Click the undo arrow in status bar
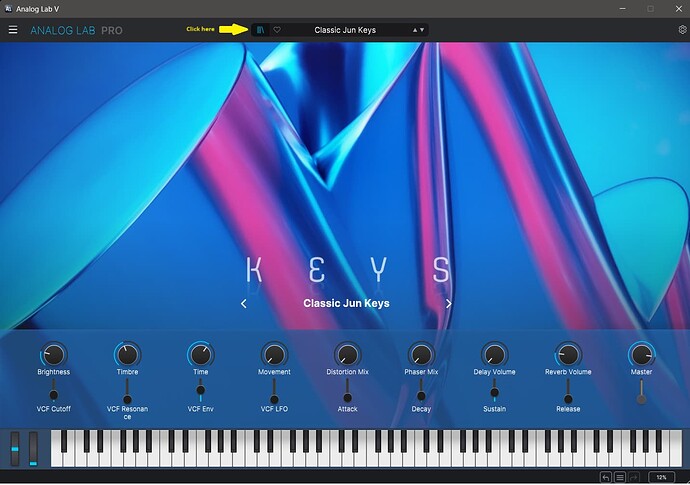 (x=606, y=478)
